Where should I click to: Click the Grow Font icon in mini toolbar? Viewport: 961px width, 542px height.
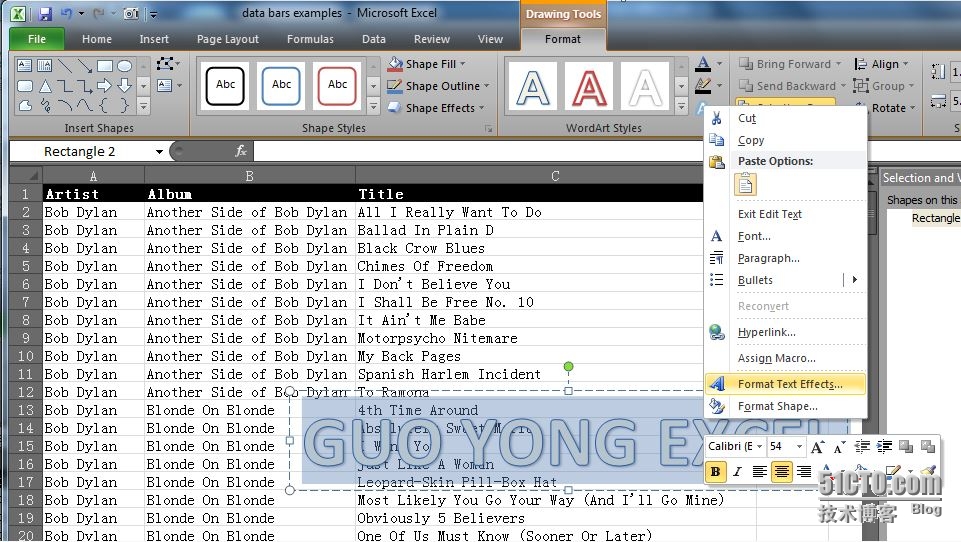click(x=818, y=447)
